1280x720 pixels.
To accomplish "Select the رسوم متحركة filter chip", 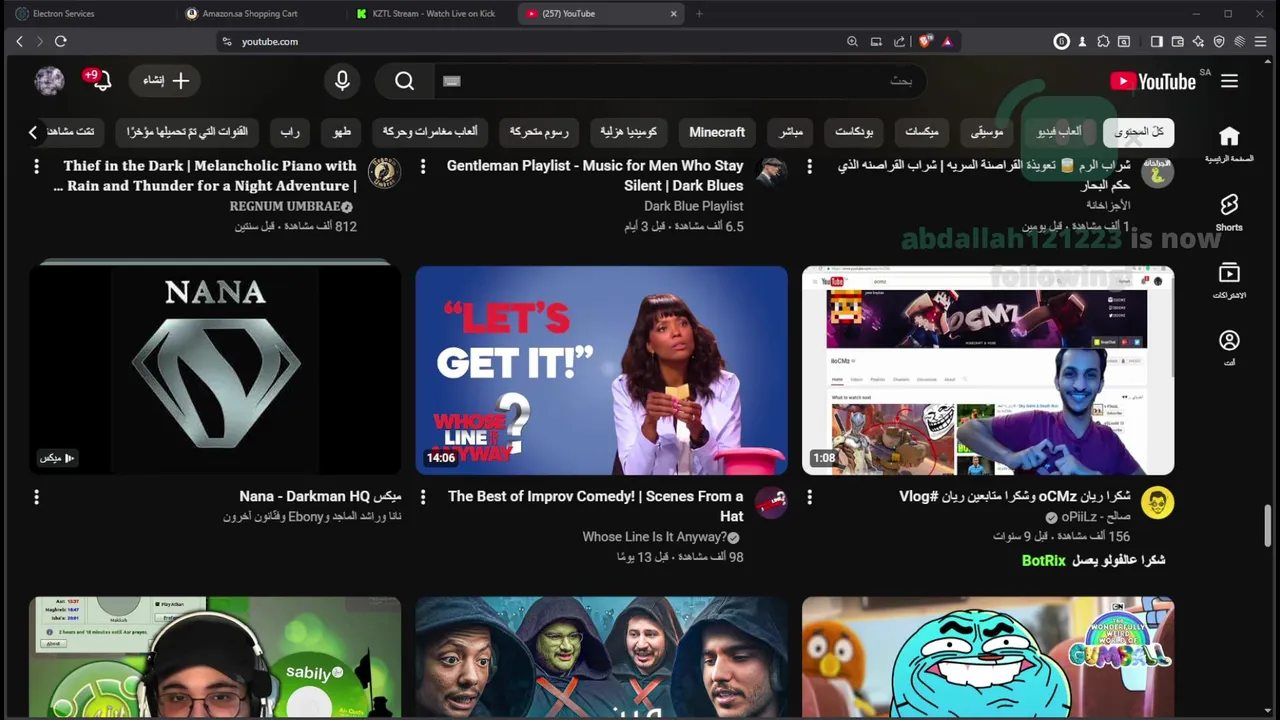I will 539,132.
